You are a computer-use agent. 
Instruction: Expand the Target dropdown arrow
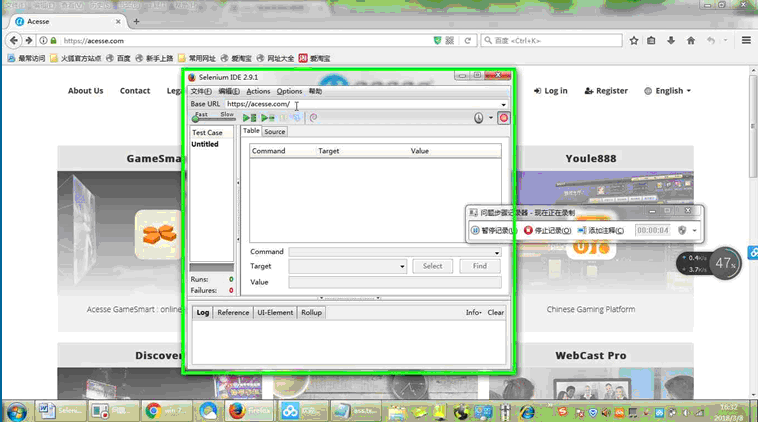click(402, 266)
